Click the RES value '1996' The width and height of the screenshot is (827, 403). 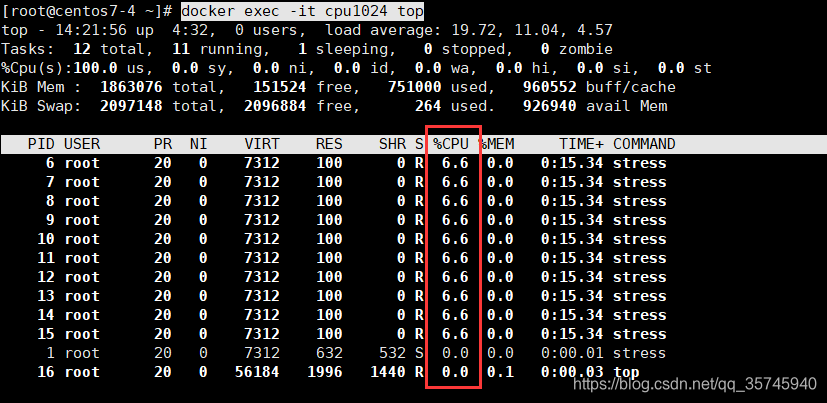click(325, 372)
